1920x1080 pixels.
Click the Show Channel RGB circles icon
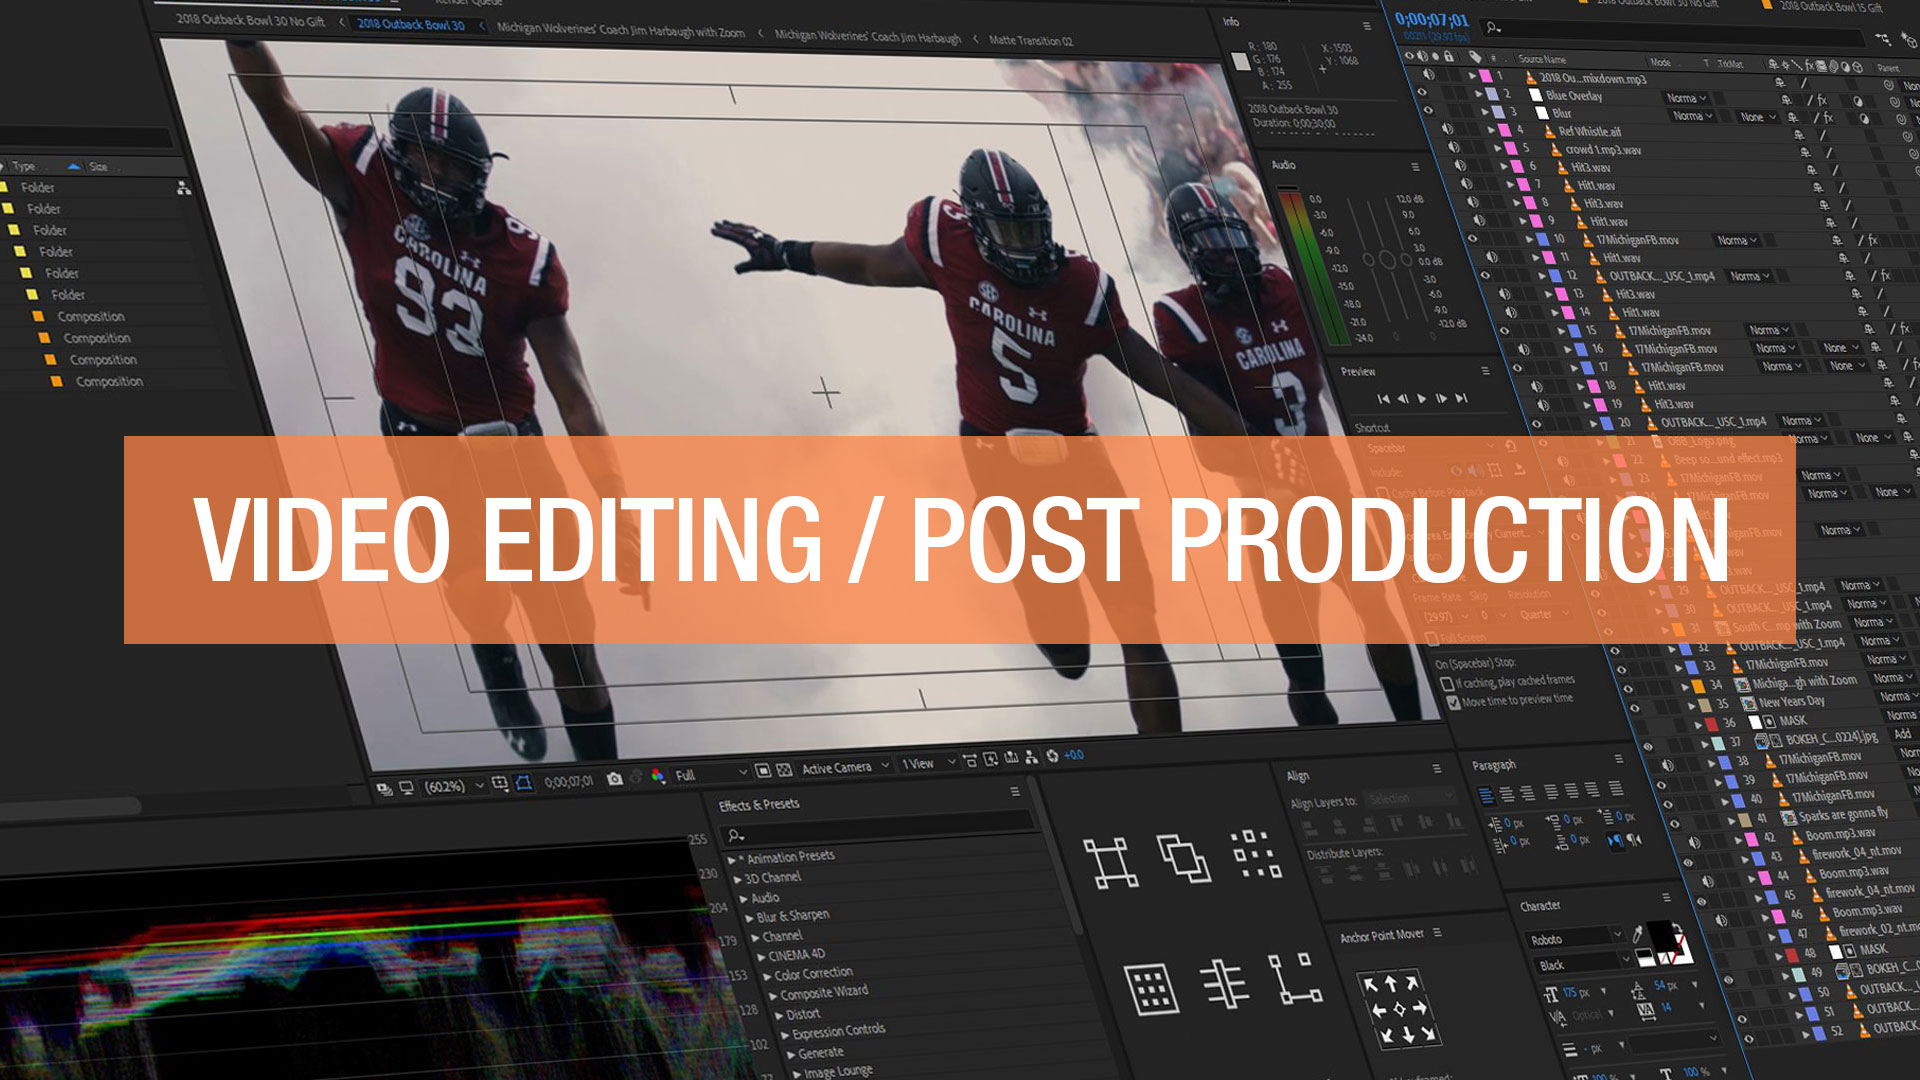click(657, 776)
